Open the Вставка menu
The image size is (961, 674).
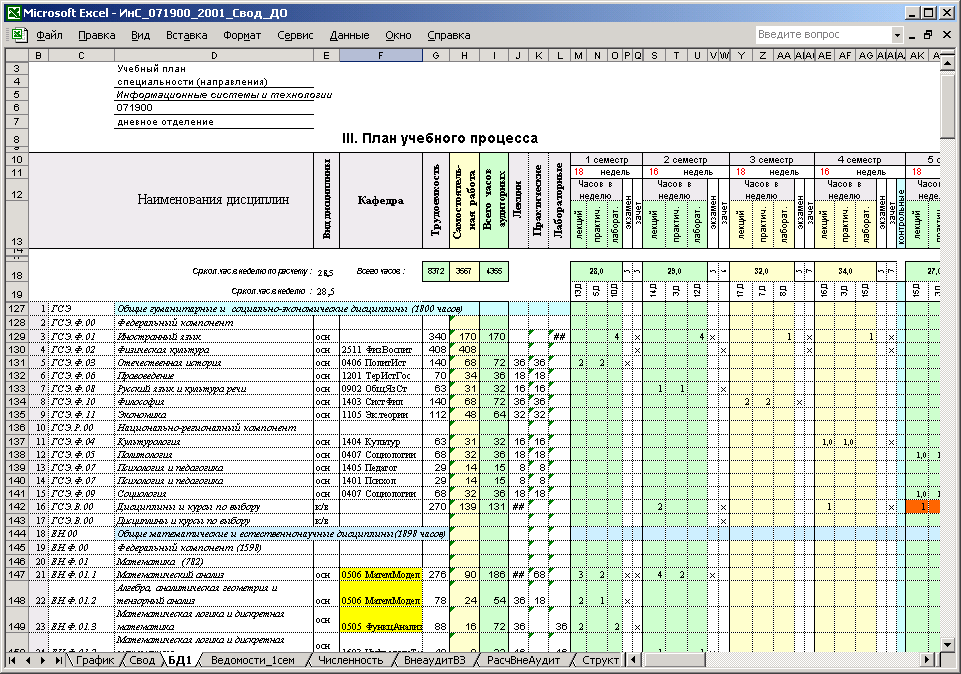(186, 35)
